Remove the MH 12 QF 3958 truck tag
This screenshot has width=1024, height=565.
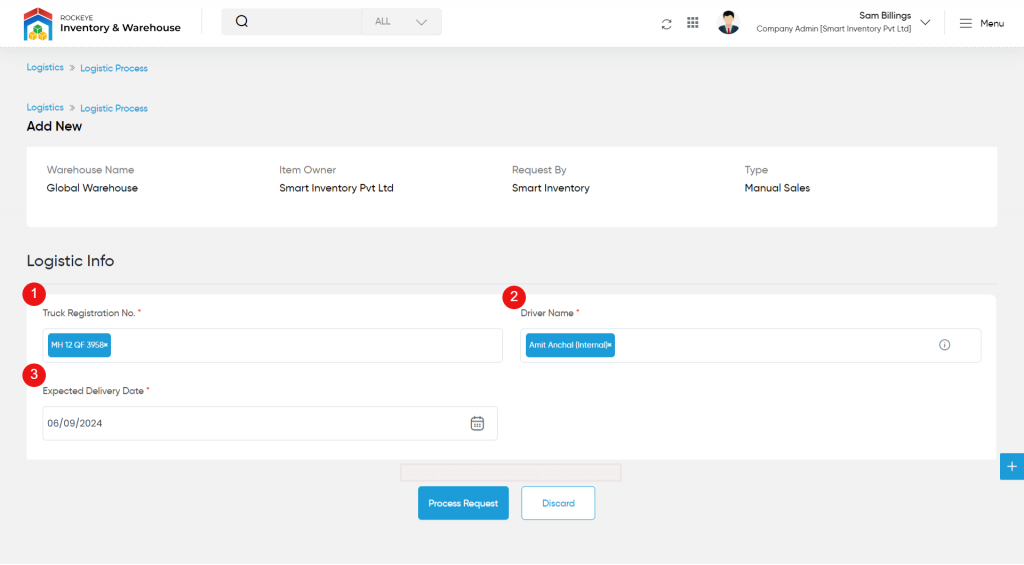(x=108, y=346)
